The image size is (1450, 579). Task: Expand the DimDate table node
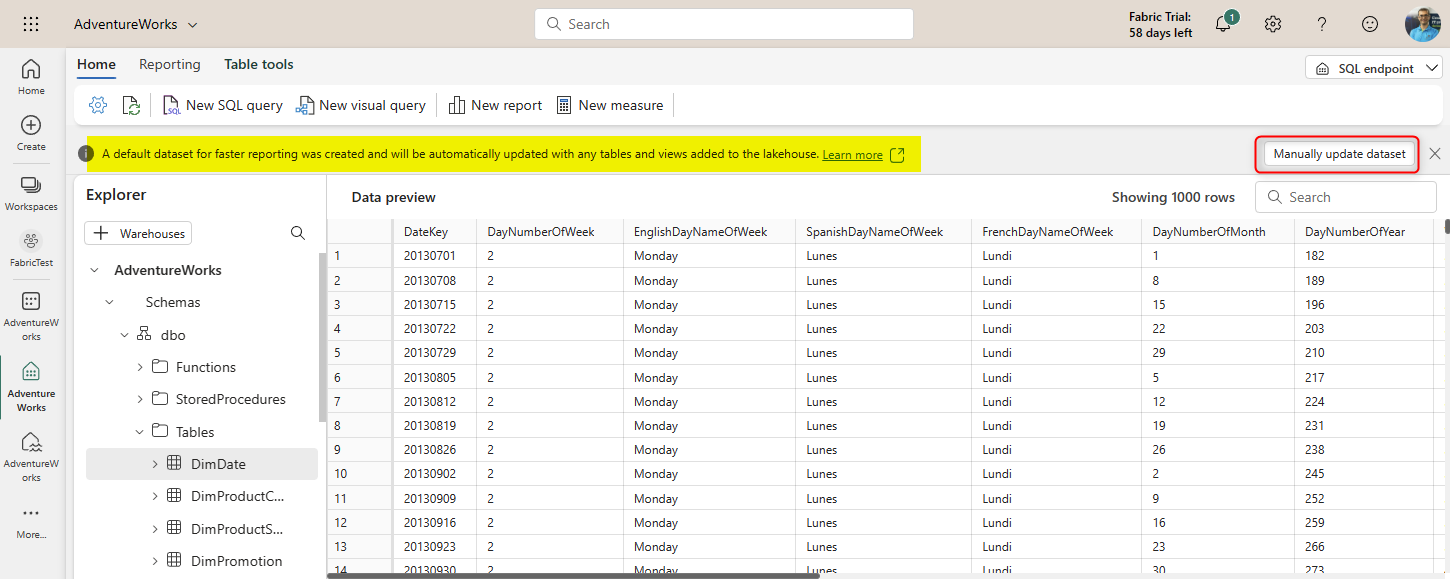(x=155, y=464)
